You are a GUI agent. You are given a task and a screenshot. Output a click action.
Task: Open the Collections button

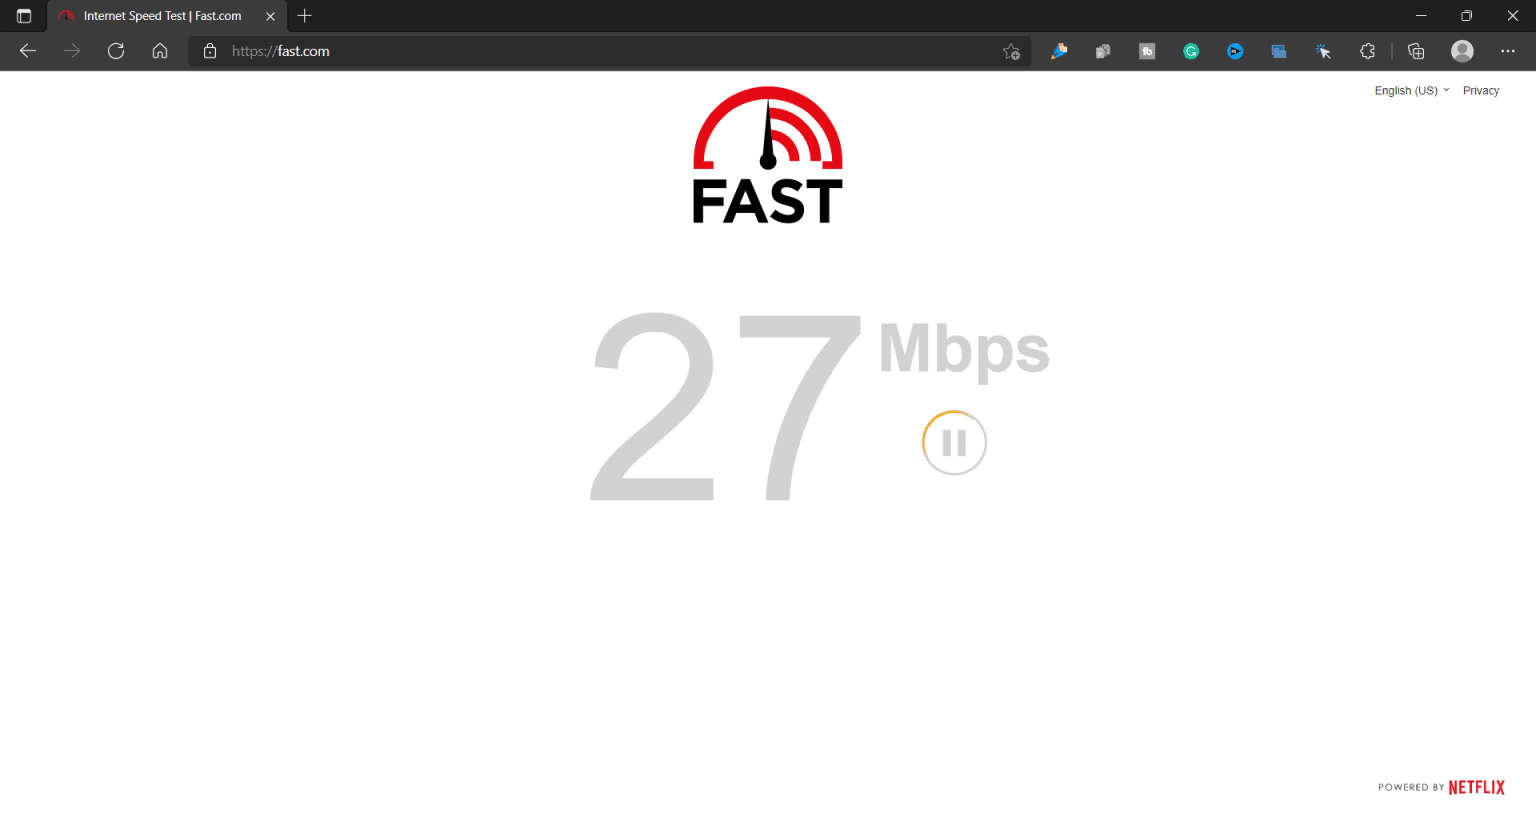tap(1416, 51)
